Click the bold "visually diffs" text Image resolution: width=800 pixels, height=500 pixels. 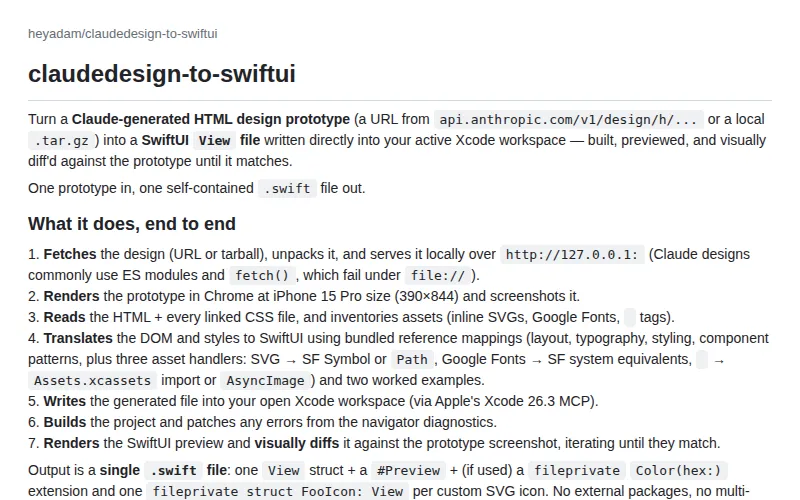[x=296, y=443]
